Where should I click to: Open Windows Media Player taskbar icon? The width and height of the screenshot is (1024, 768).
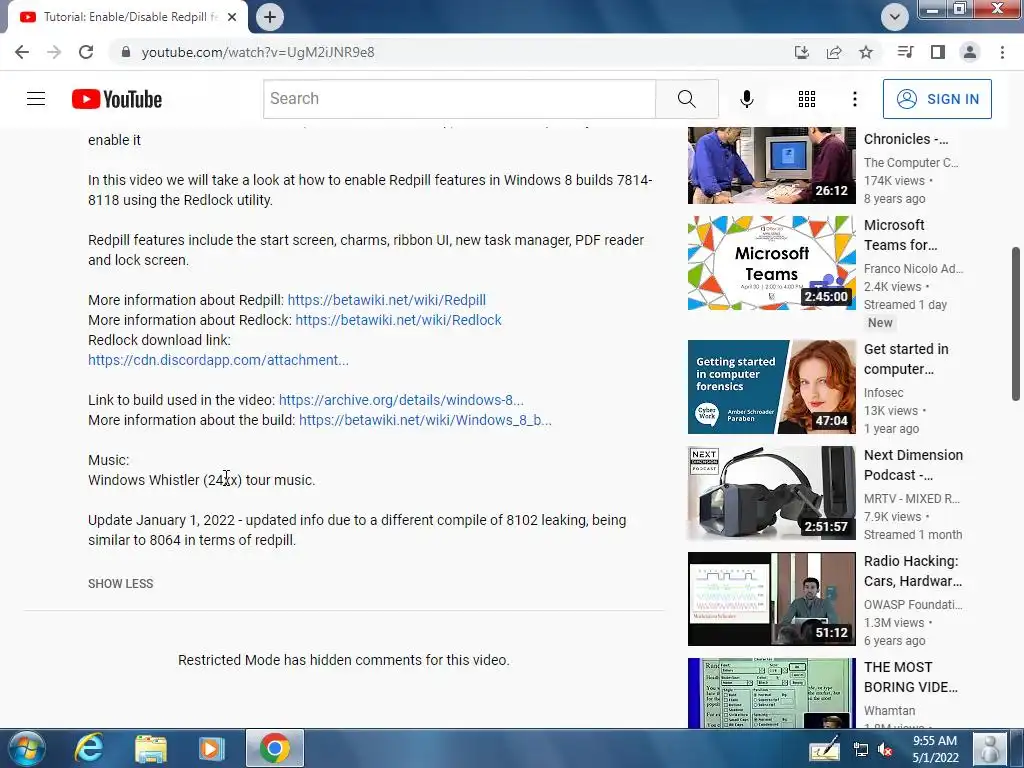211,748
